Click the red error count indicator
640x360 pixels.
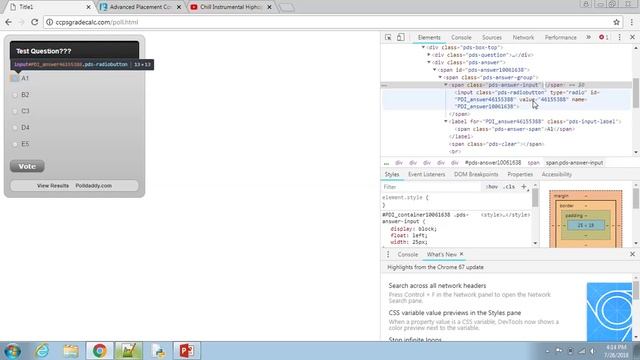604,37
